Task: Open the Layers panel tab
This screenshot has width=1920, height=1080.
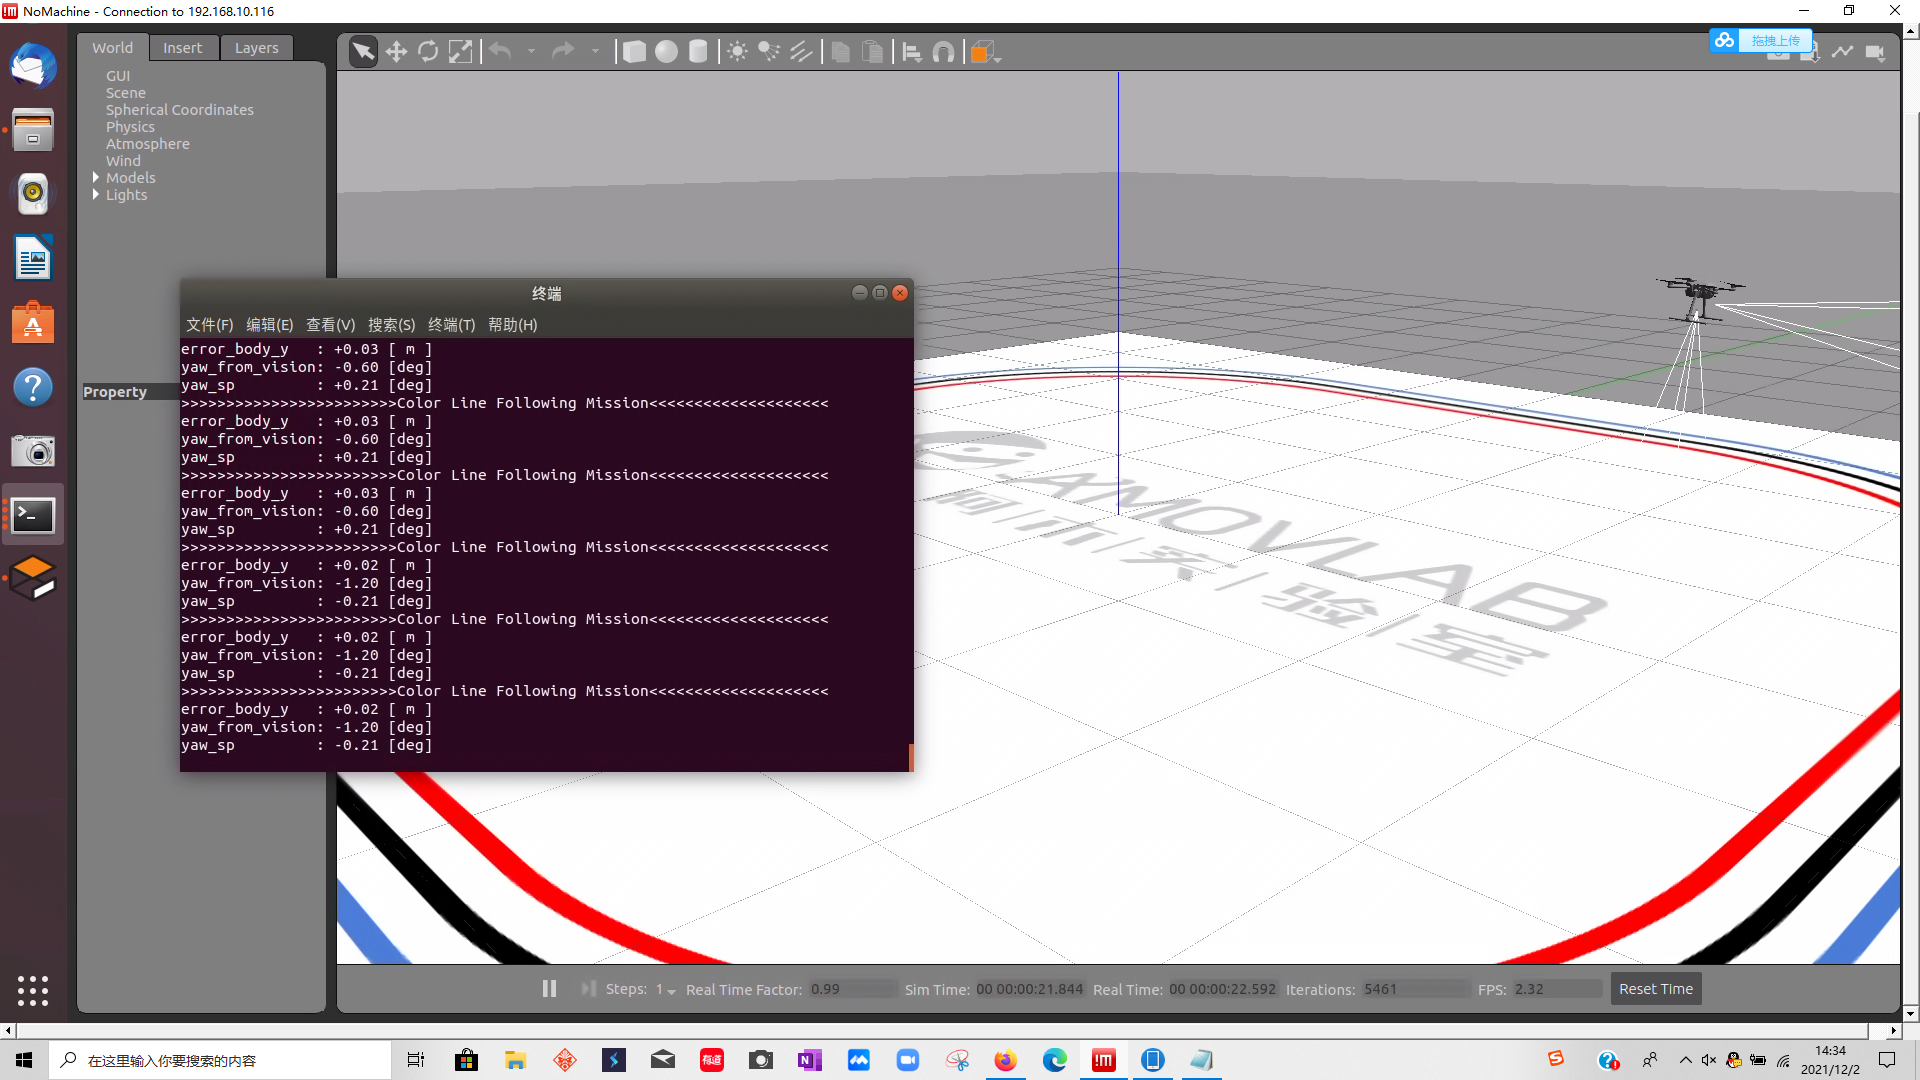Action: tap(257, 47)
